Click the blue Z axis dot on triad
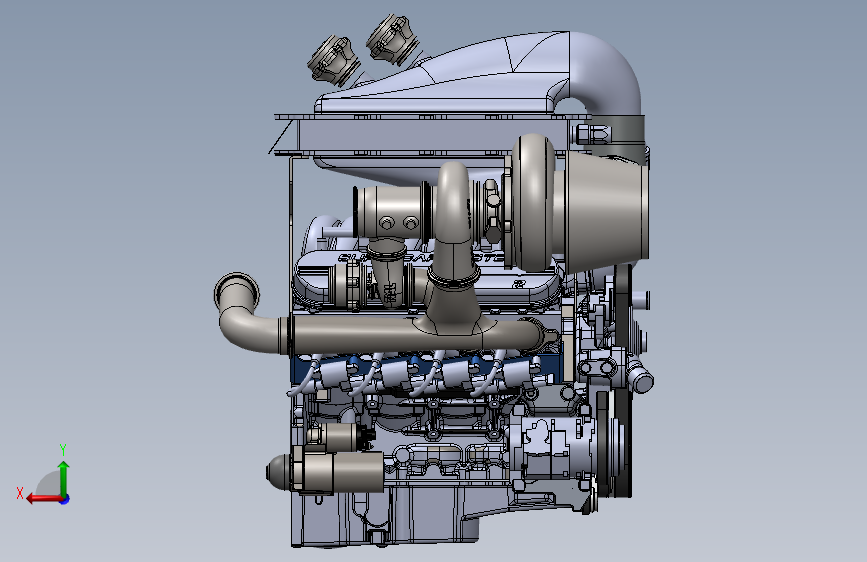Screen dimensions: 867x562 tap(65, 499)
